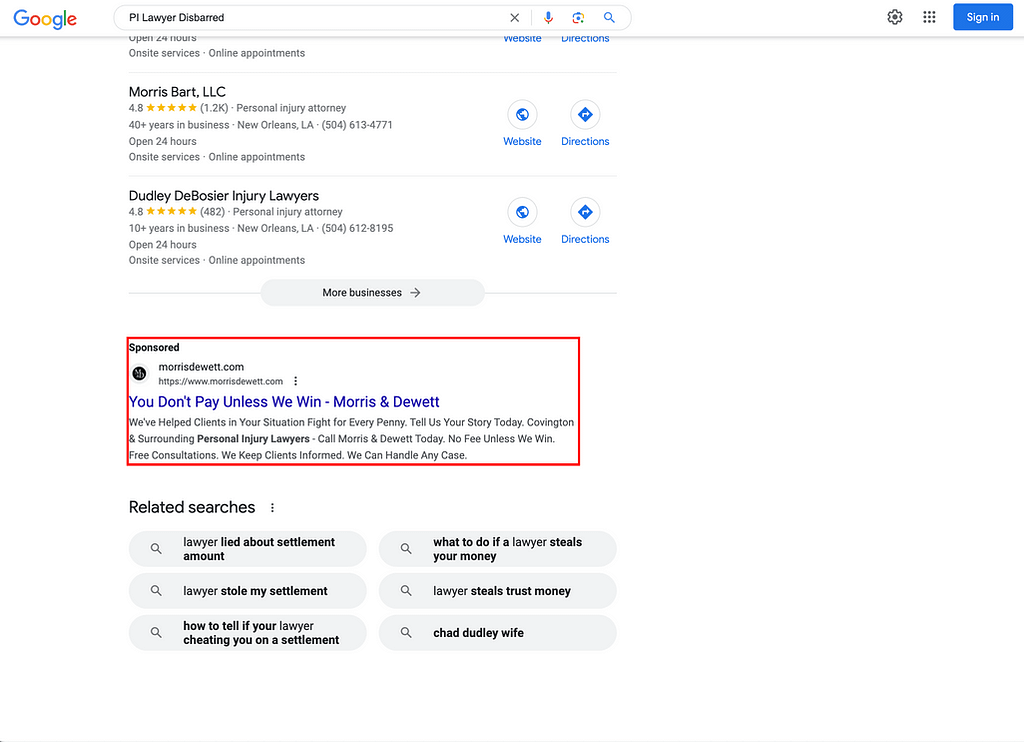Click the Sign in button
This screenshot has width=1024, height=742.
tap(983, 17)
